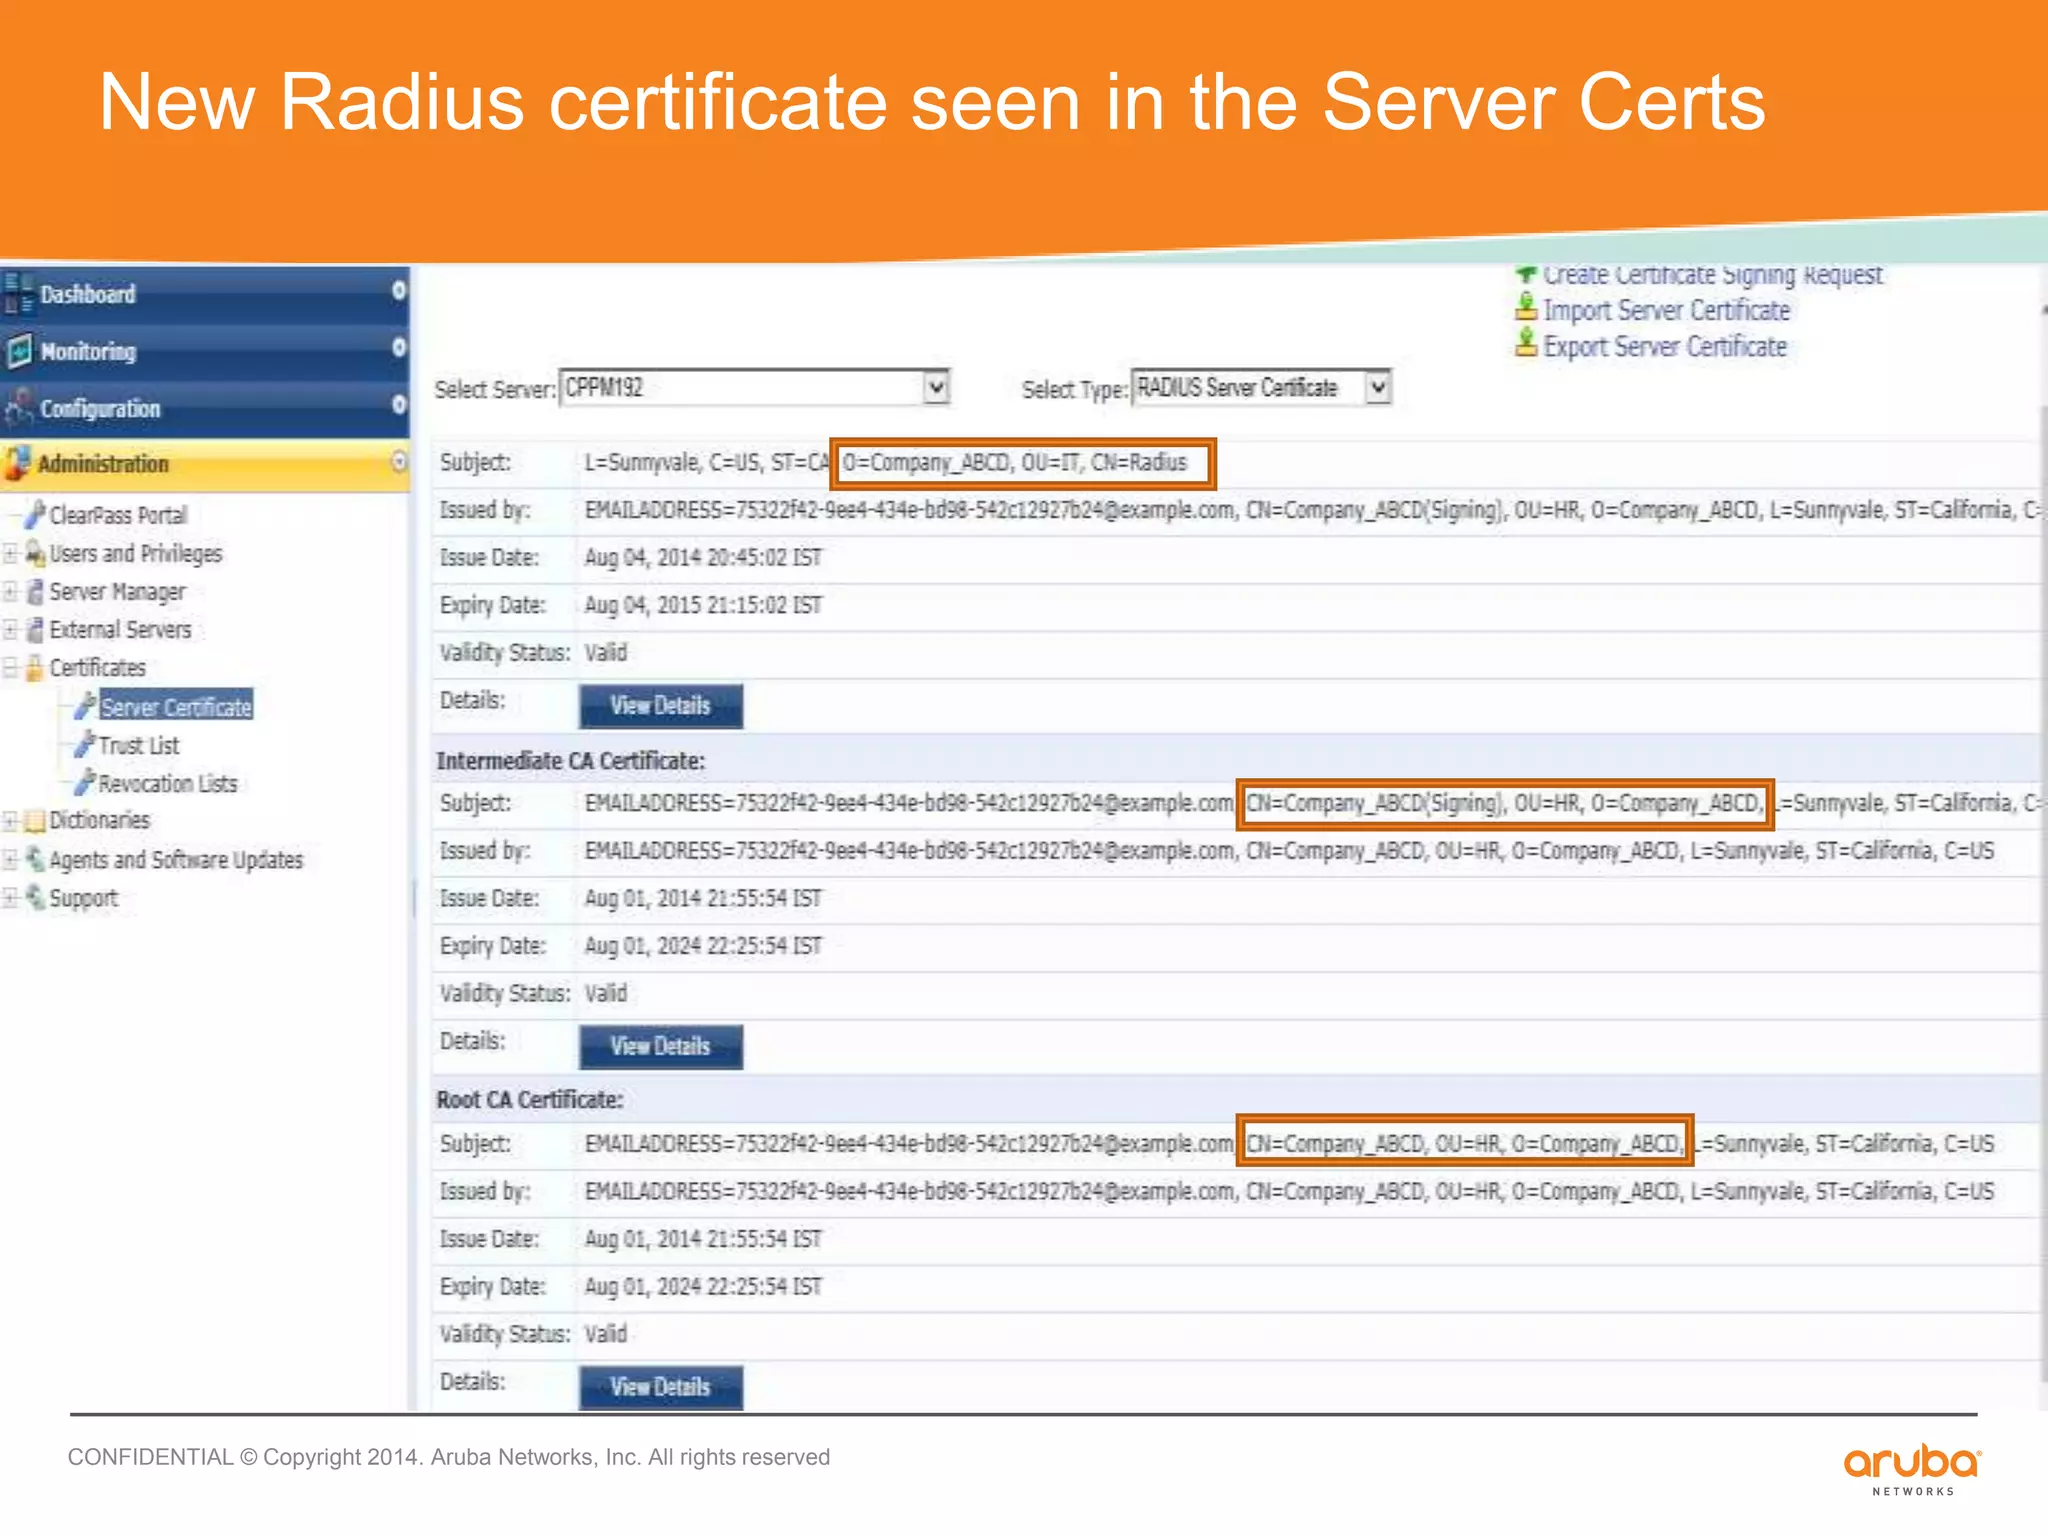
Task: Collapse the Certificates tree node
Action: [x=10, y=667]
